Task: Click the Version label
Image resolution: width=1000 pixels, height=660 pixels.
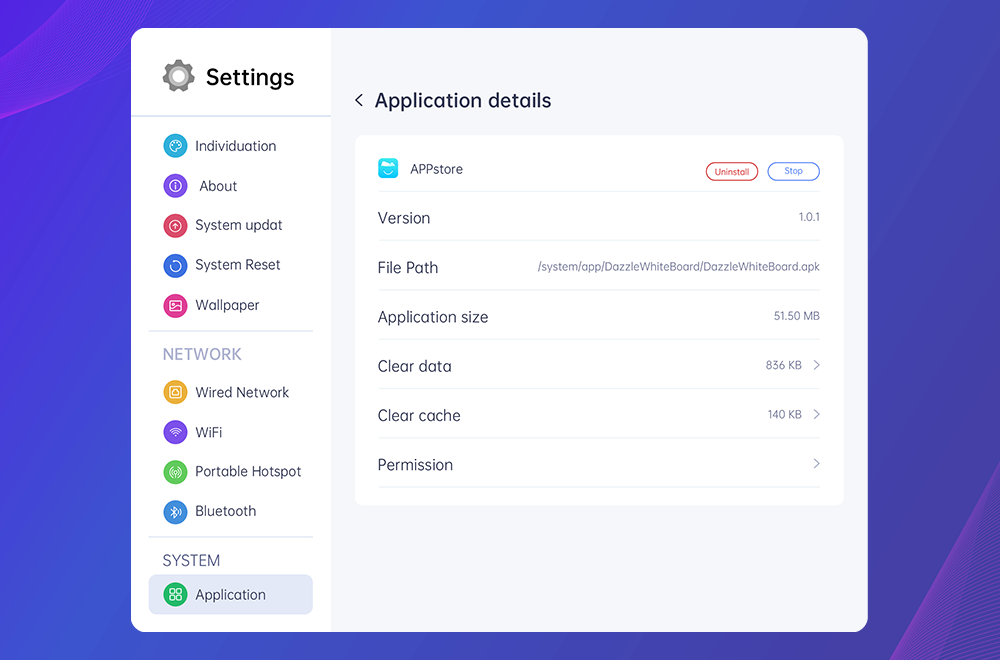Action: click(404, 218)
